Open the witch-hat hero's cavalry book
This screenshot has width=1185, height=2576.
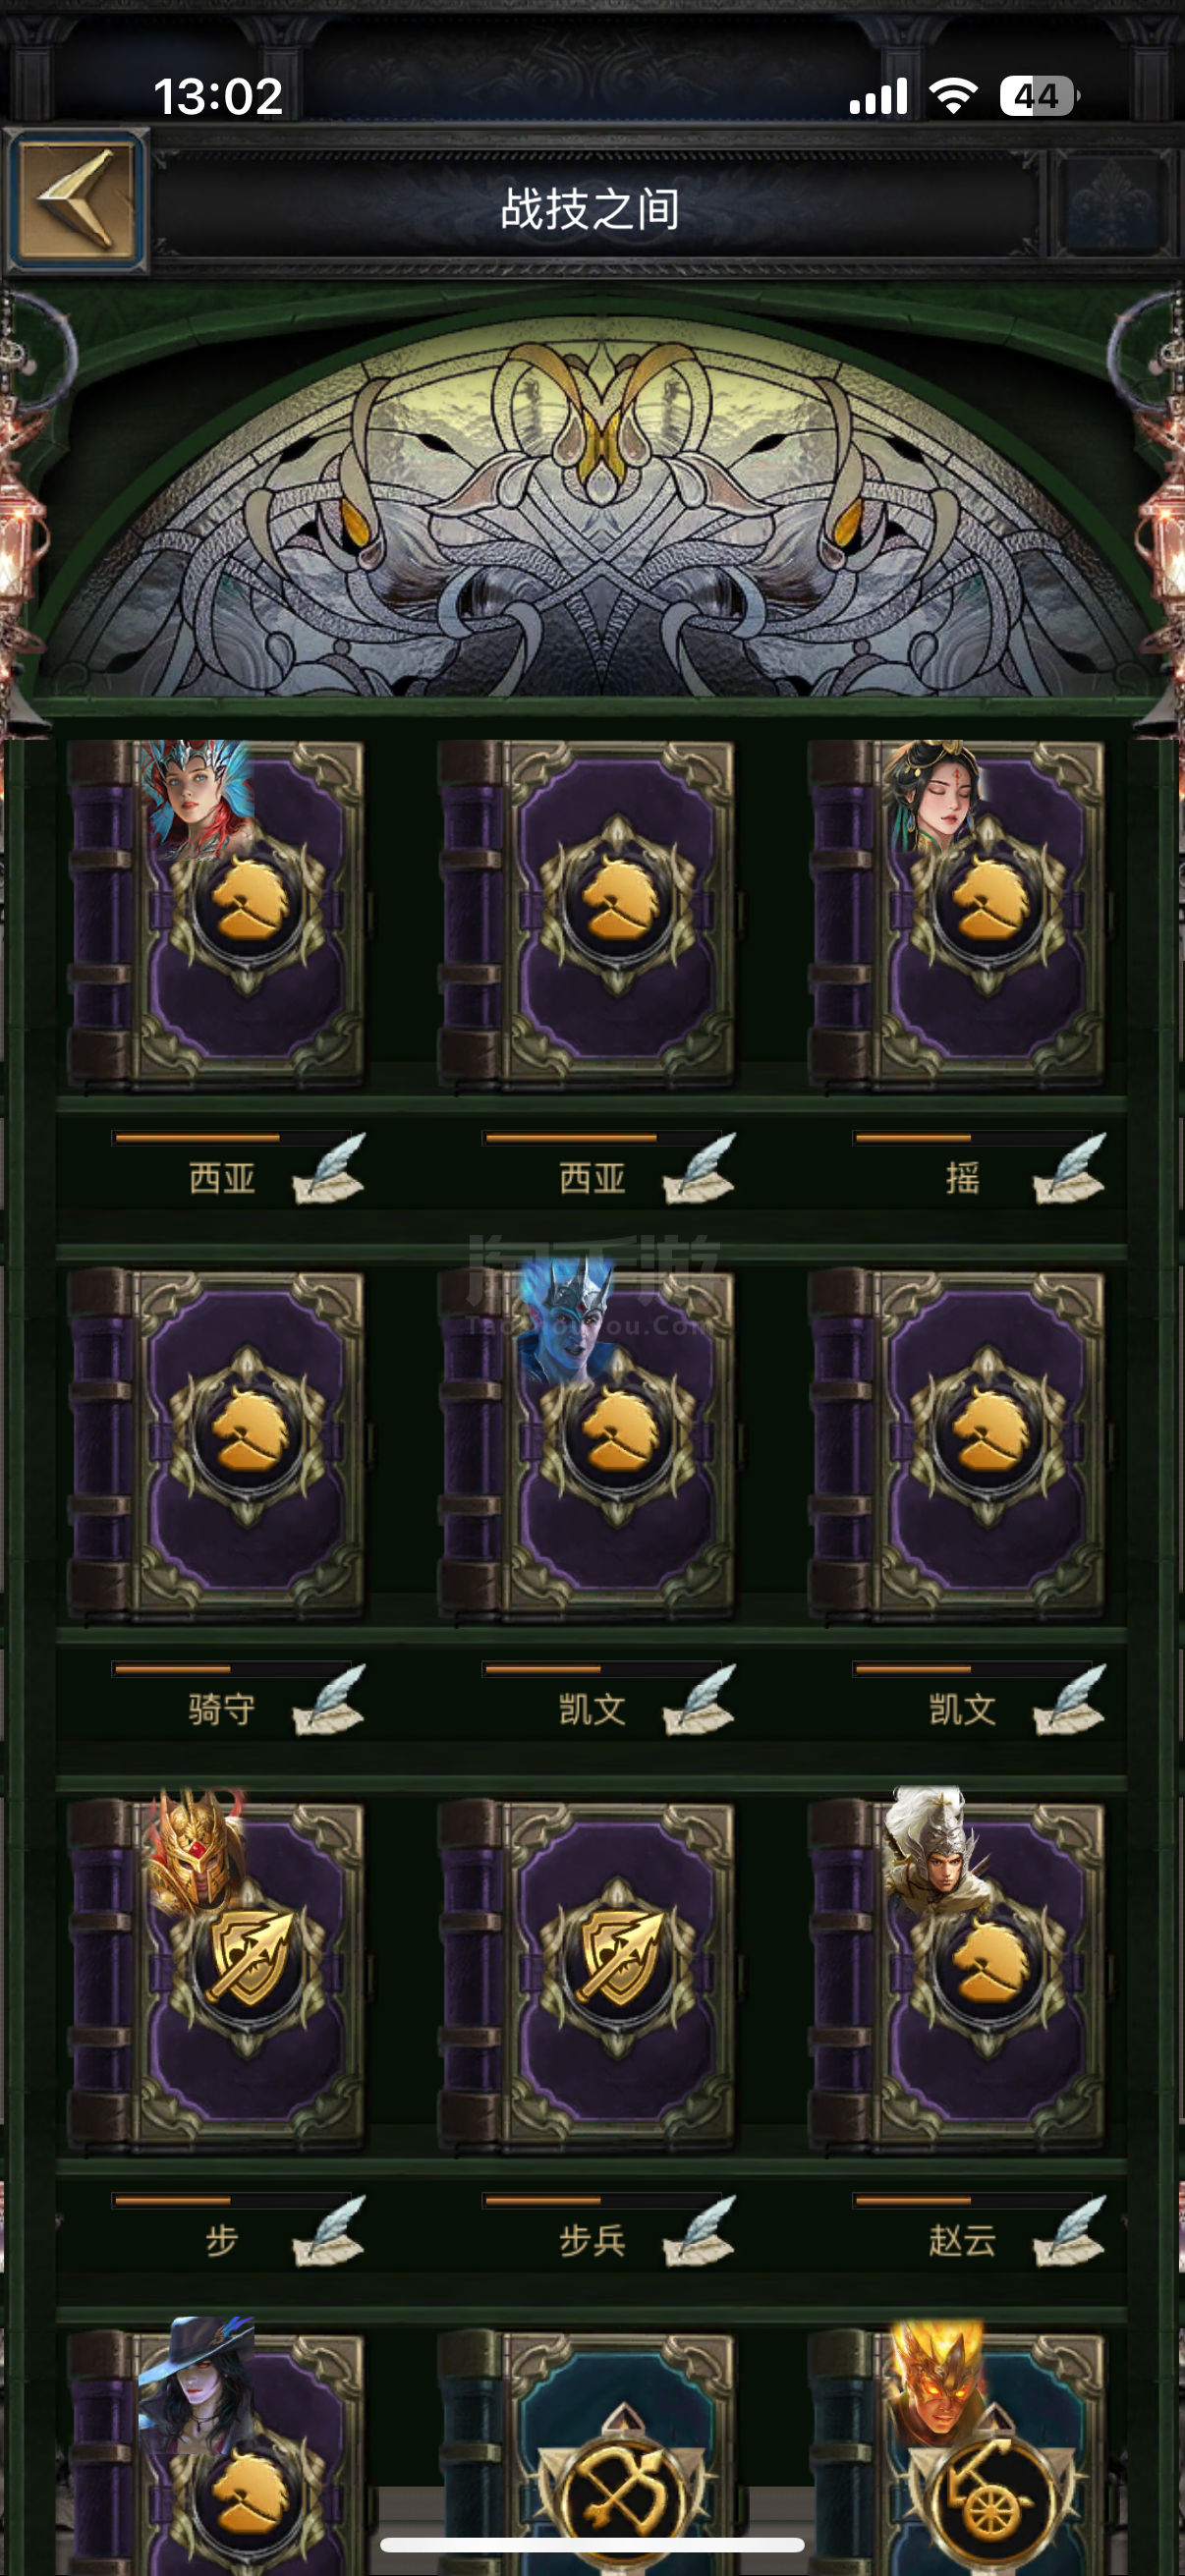tap(216, 2450)
